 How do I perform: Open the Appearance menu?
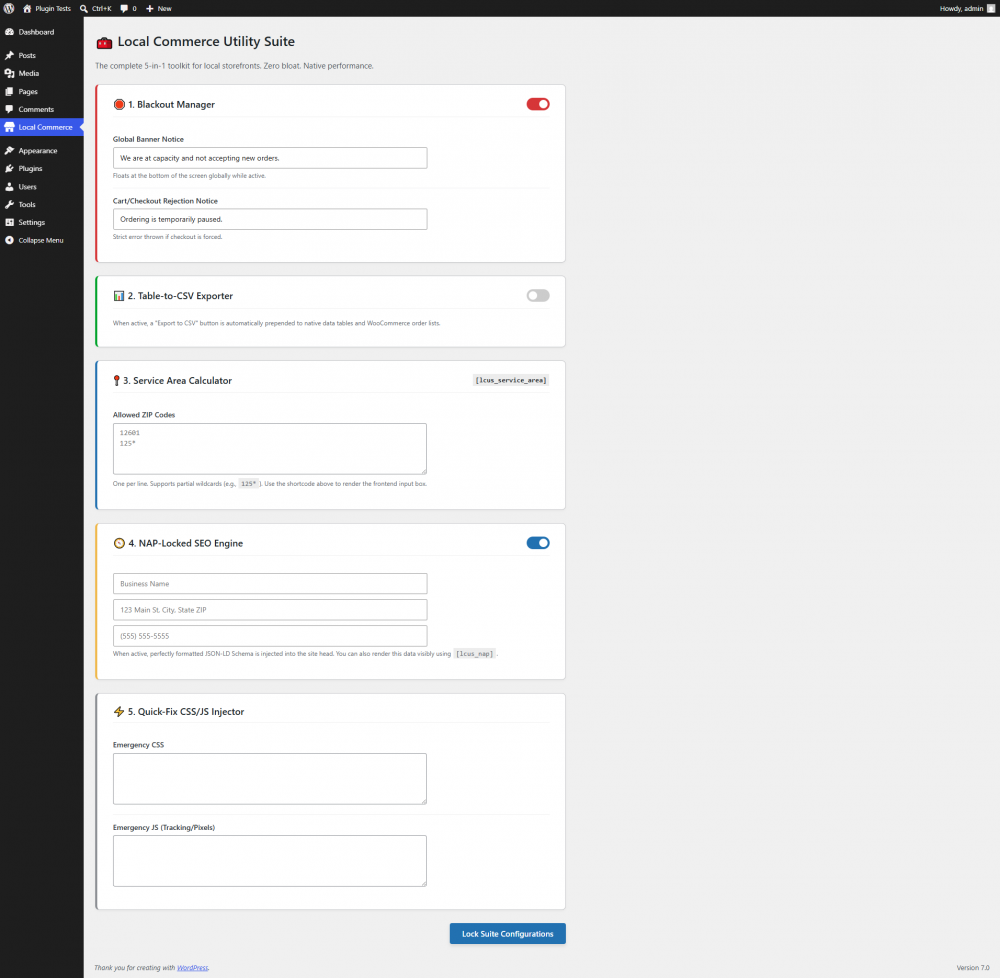tap(41, 150)
